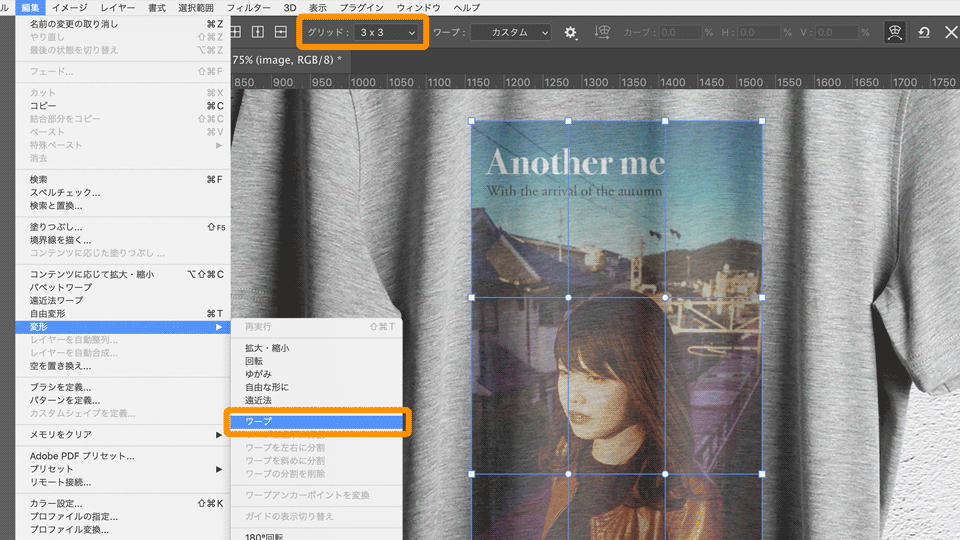Choose コンテンツに応じて拡大・縮小 entry
This screenshot has height=540, width=960.
(123, 274)
